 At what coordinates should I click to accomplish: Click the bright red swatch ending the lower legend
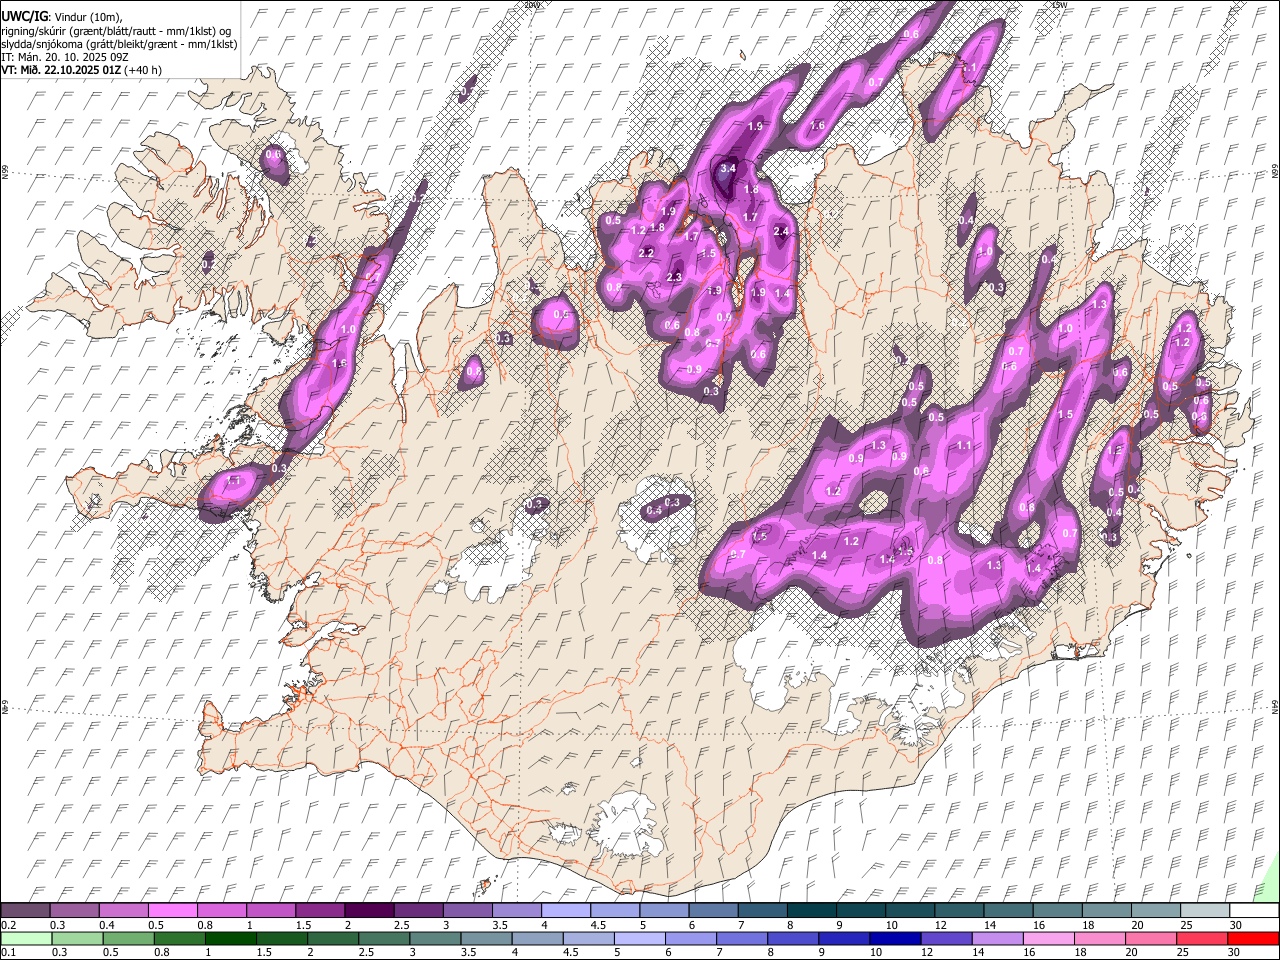[1252, 939]
